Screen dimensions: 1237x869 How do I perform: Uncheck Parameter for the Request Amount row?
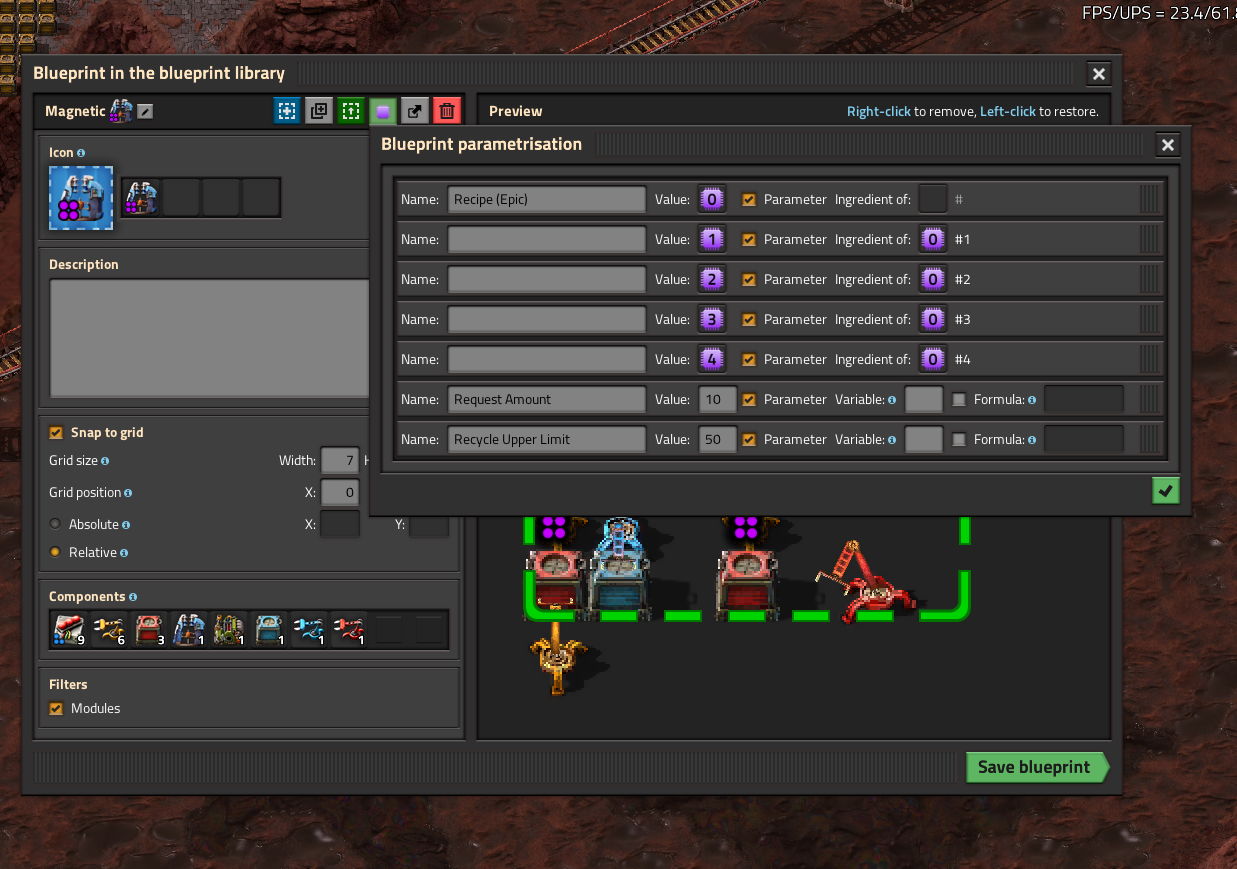pos(748,399)
